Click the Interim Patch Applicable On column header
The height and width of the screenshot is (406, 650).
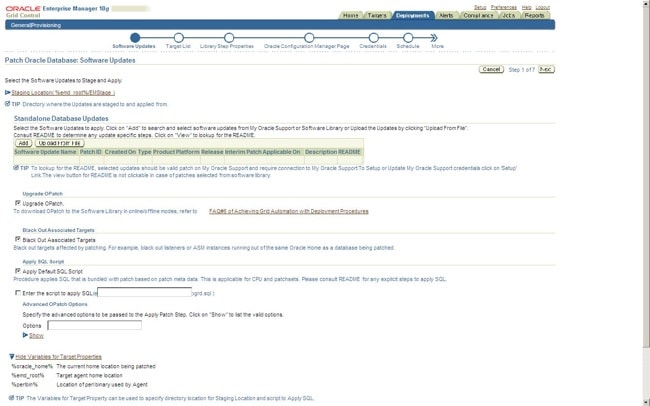point(263,152)
